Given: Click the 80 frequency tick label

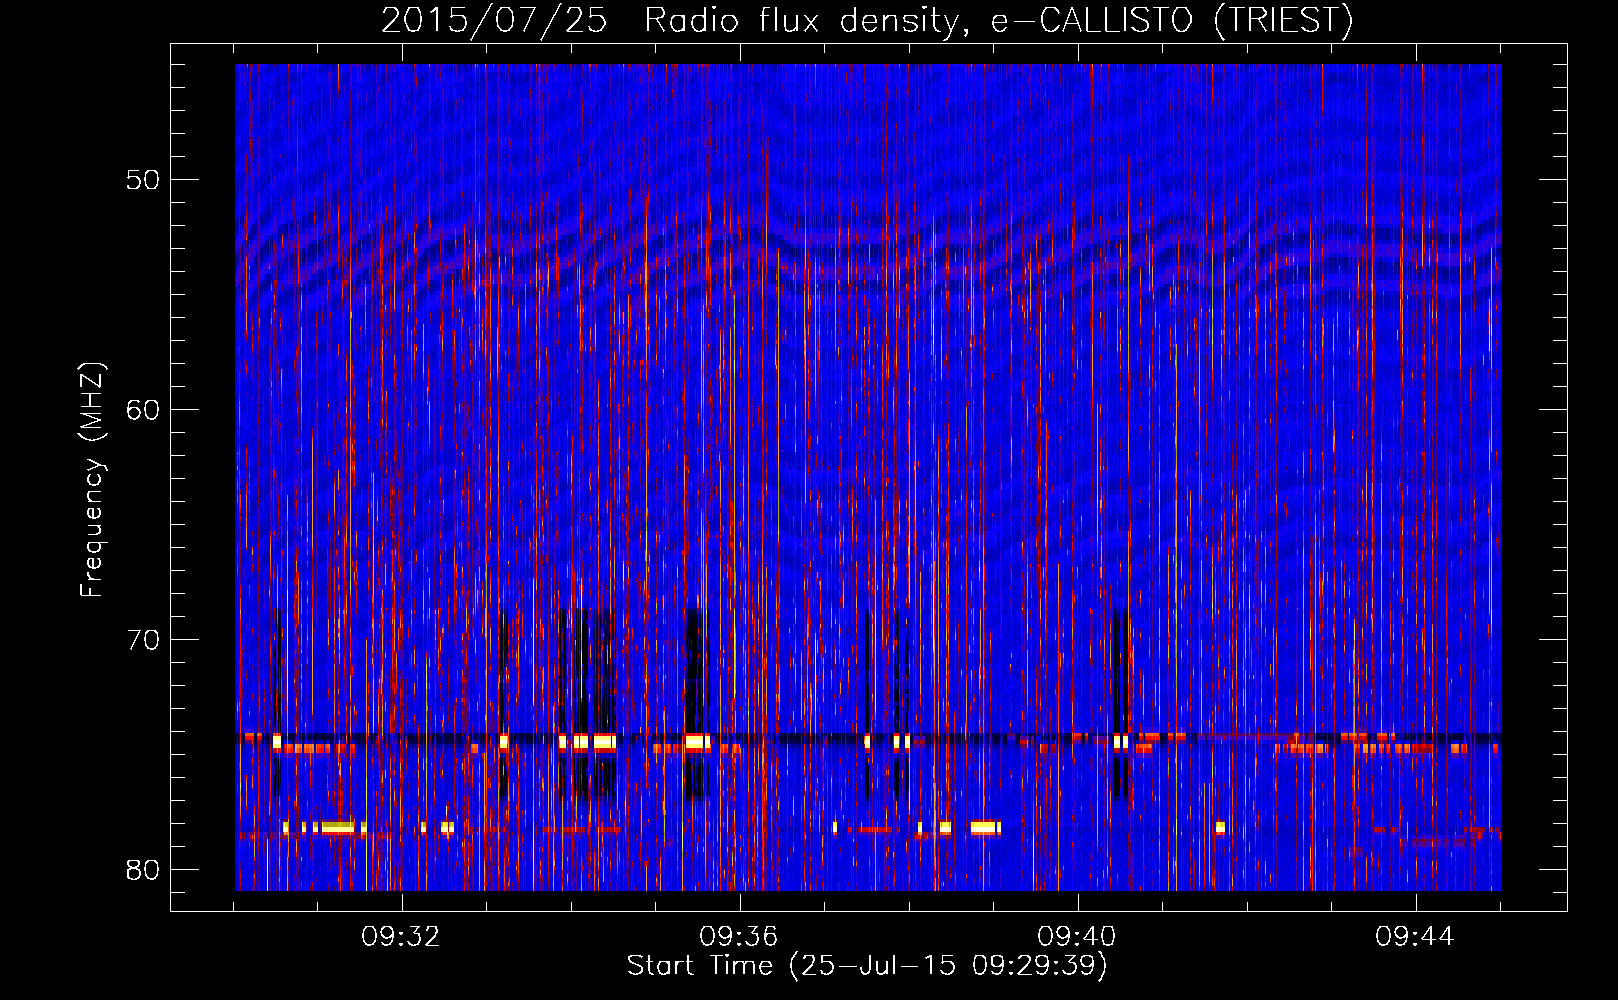Looking at the screenshot, I should pyautogui.click(x=144, y=870).
